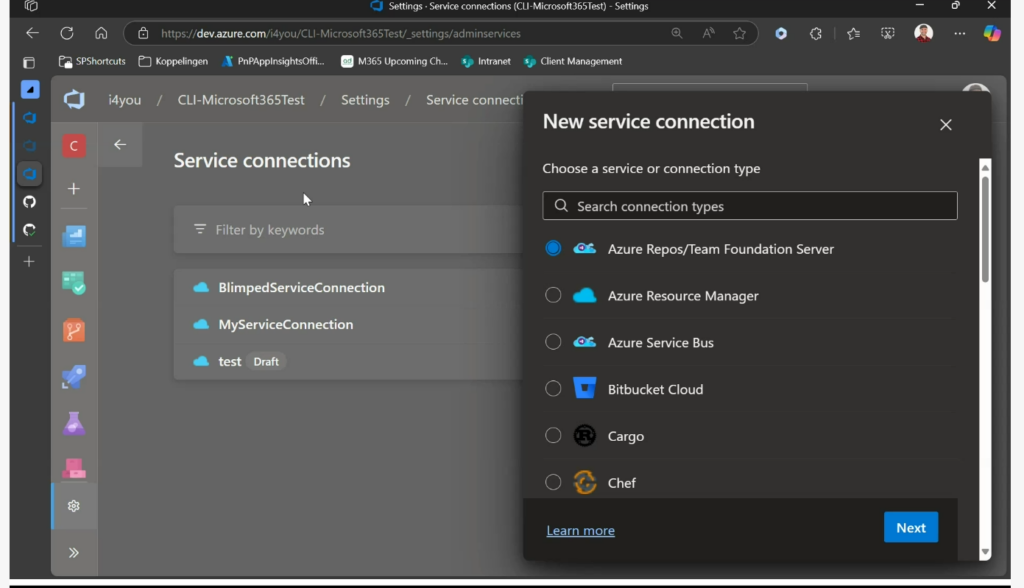This screenshot has width=1024, height=588.
Task: Click the blue shield extension icon
Action: tap(781, 33)
